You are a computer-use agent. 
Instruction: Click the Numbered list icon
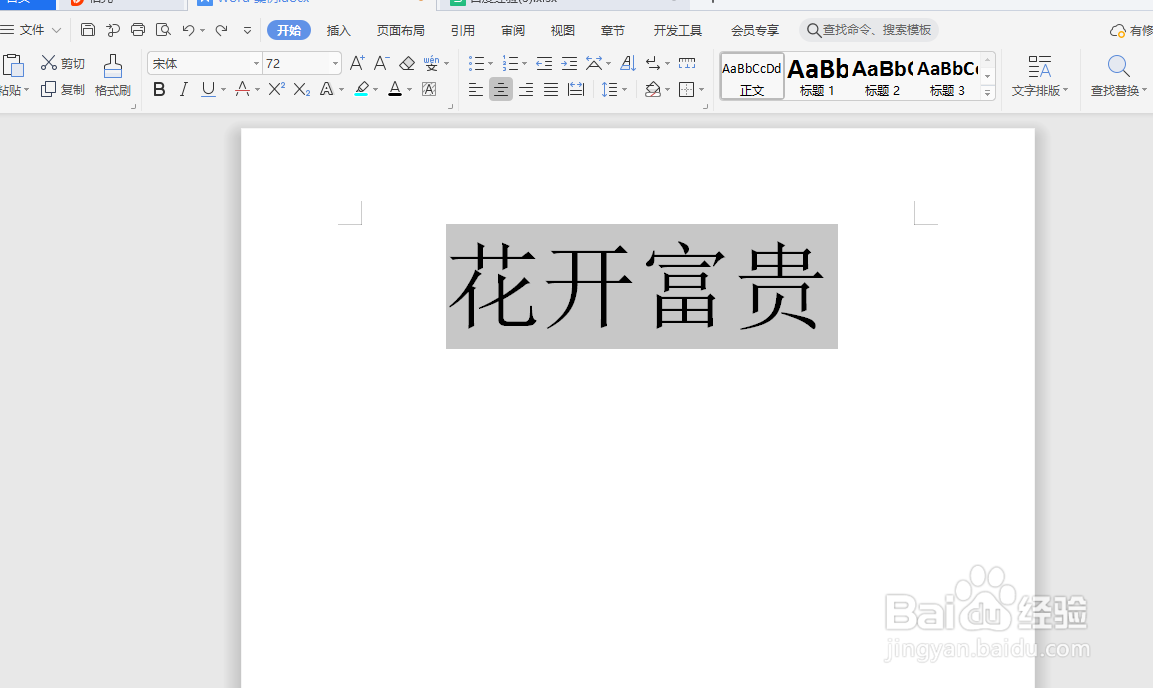tap(510, 63)
